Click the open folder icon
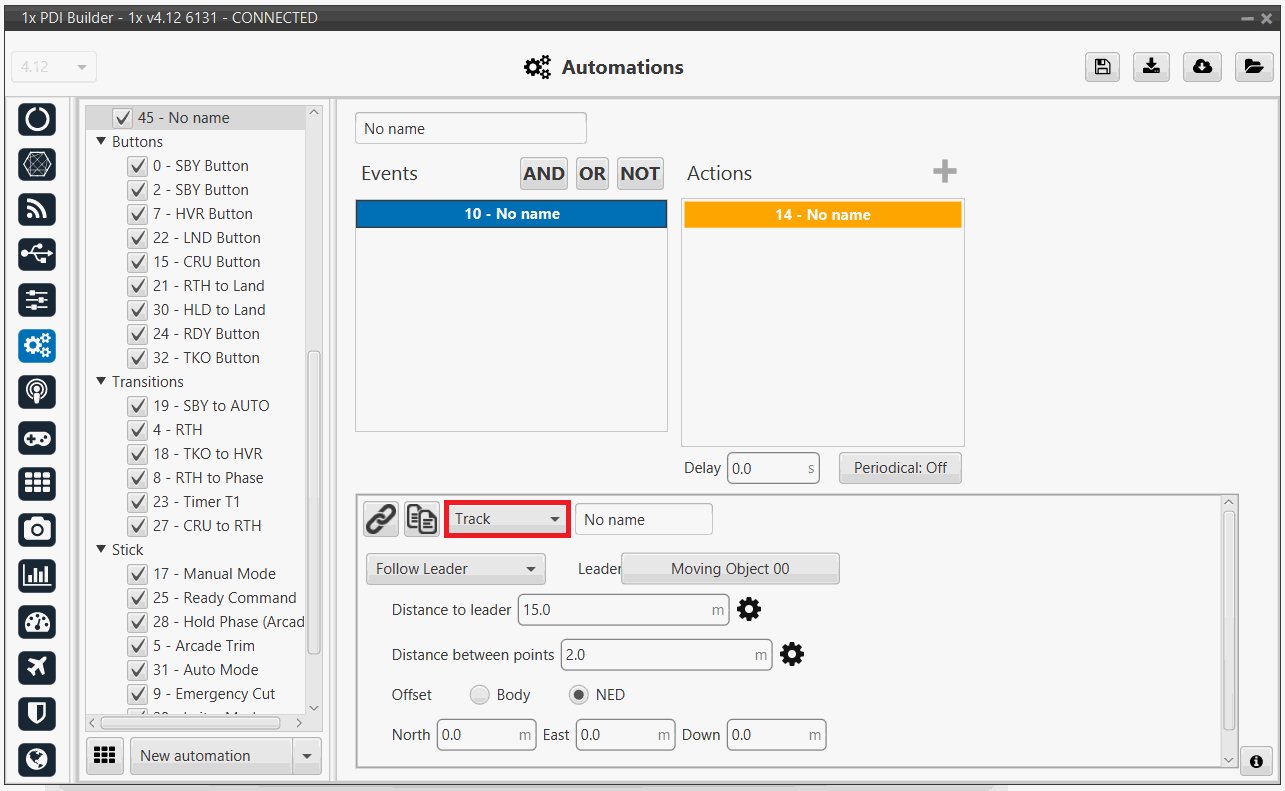The width and height of the screenshot is (1285, 791). [x=1252, y=67]
